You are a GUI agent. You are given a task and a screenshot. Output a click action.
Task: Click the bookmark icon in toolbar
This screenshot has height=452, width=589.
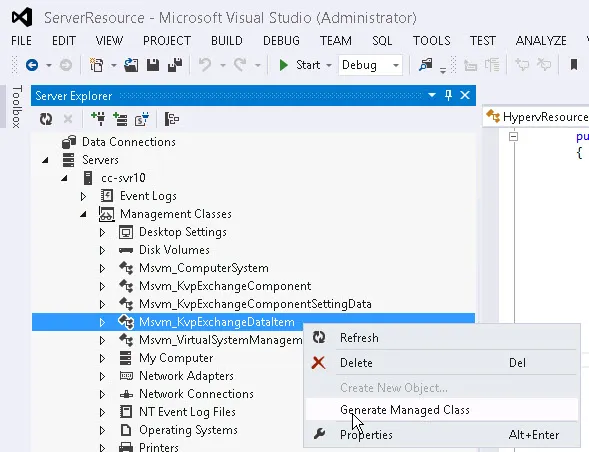(x=574, y=65)
